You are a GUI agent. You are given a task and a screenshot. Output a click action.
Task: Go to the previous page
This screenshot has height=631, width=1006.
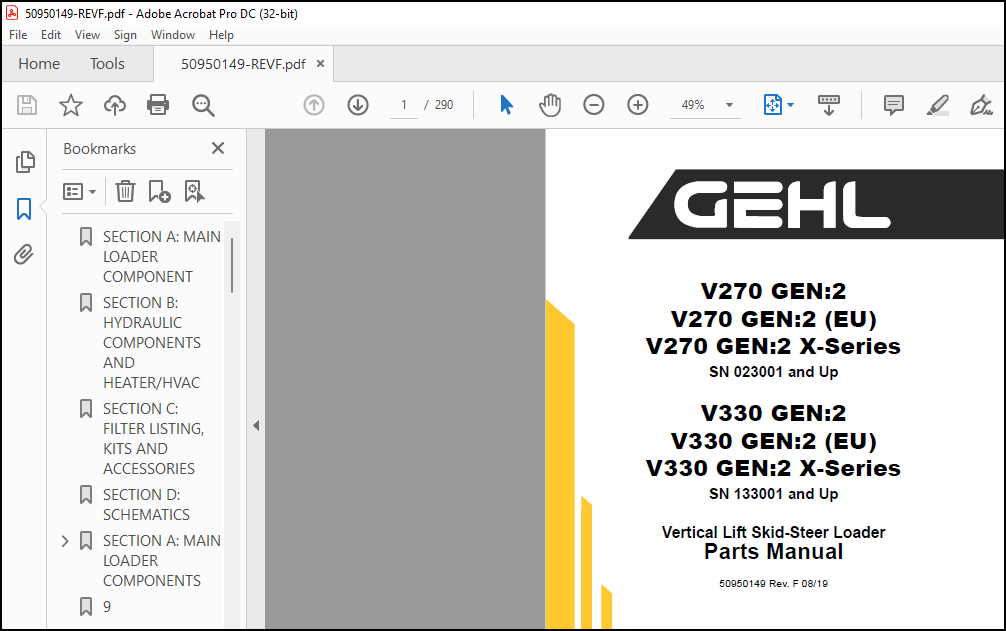314,105
